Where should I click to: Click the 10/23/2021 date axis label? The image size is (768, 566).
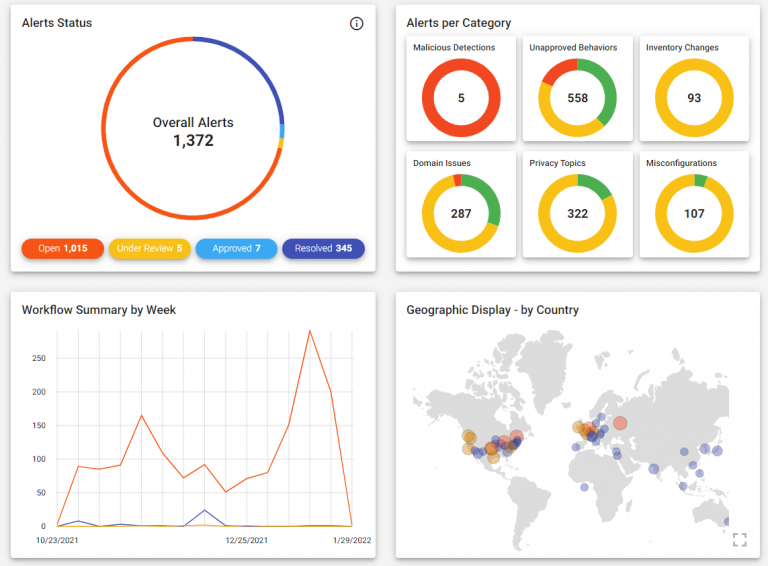[57, 541]
